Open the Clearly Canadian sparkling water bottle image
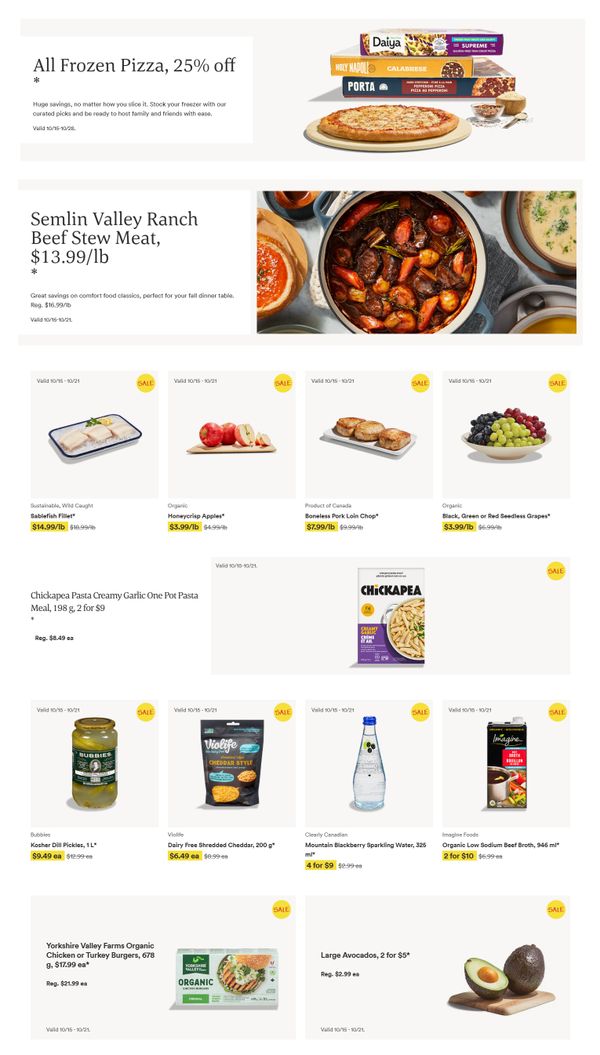This screenshot has height=1055, width=600. [369, 762]
